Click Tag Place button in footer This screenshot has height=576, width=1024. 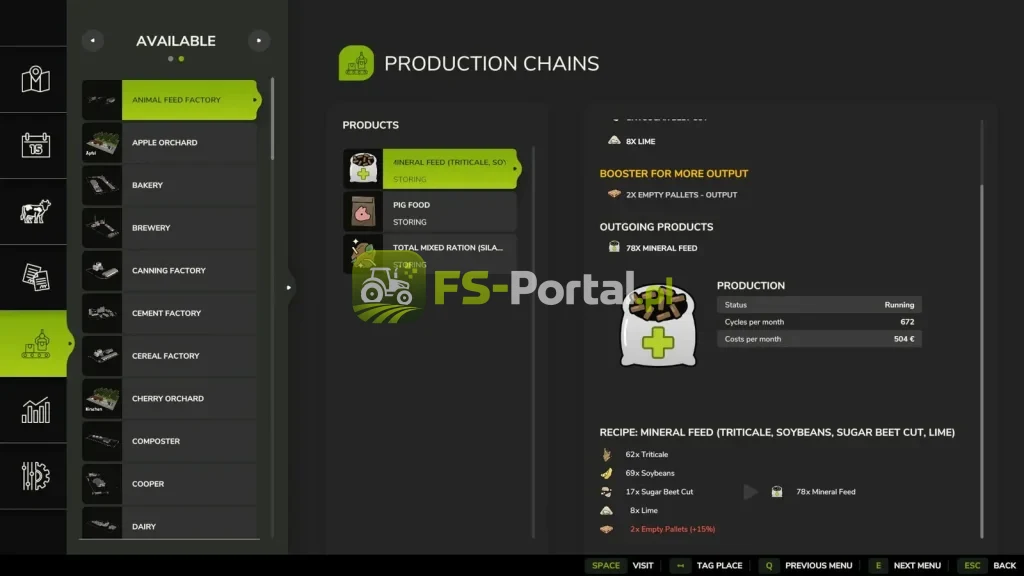708,566
